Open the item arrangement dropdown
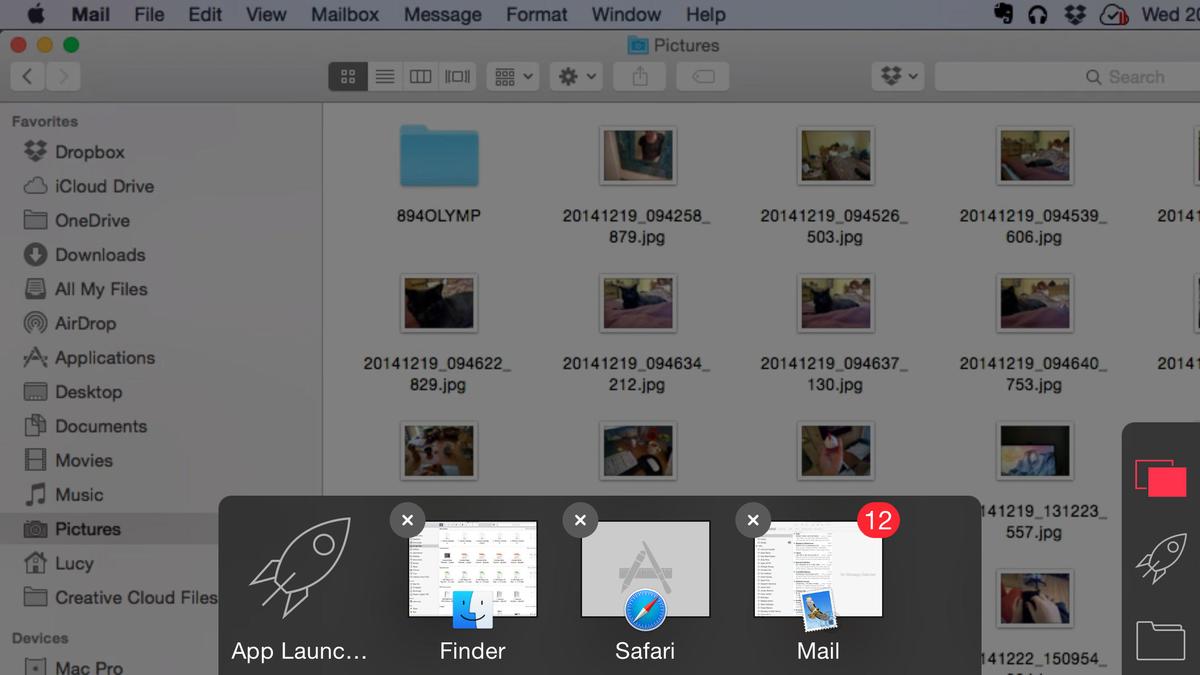This screenshot has width=1200, height=675. tap(513, 76)
